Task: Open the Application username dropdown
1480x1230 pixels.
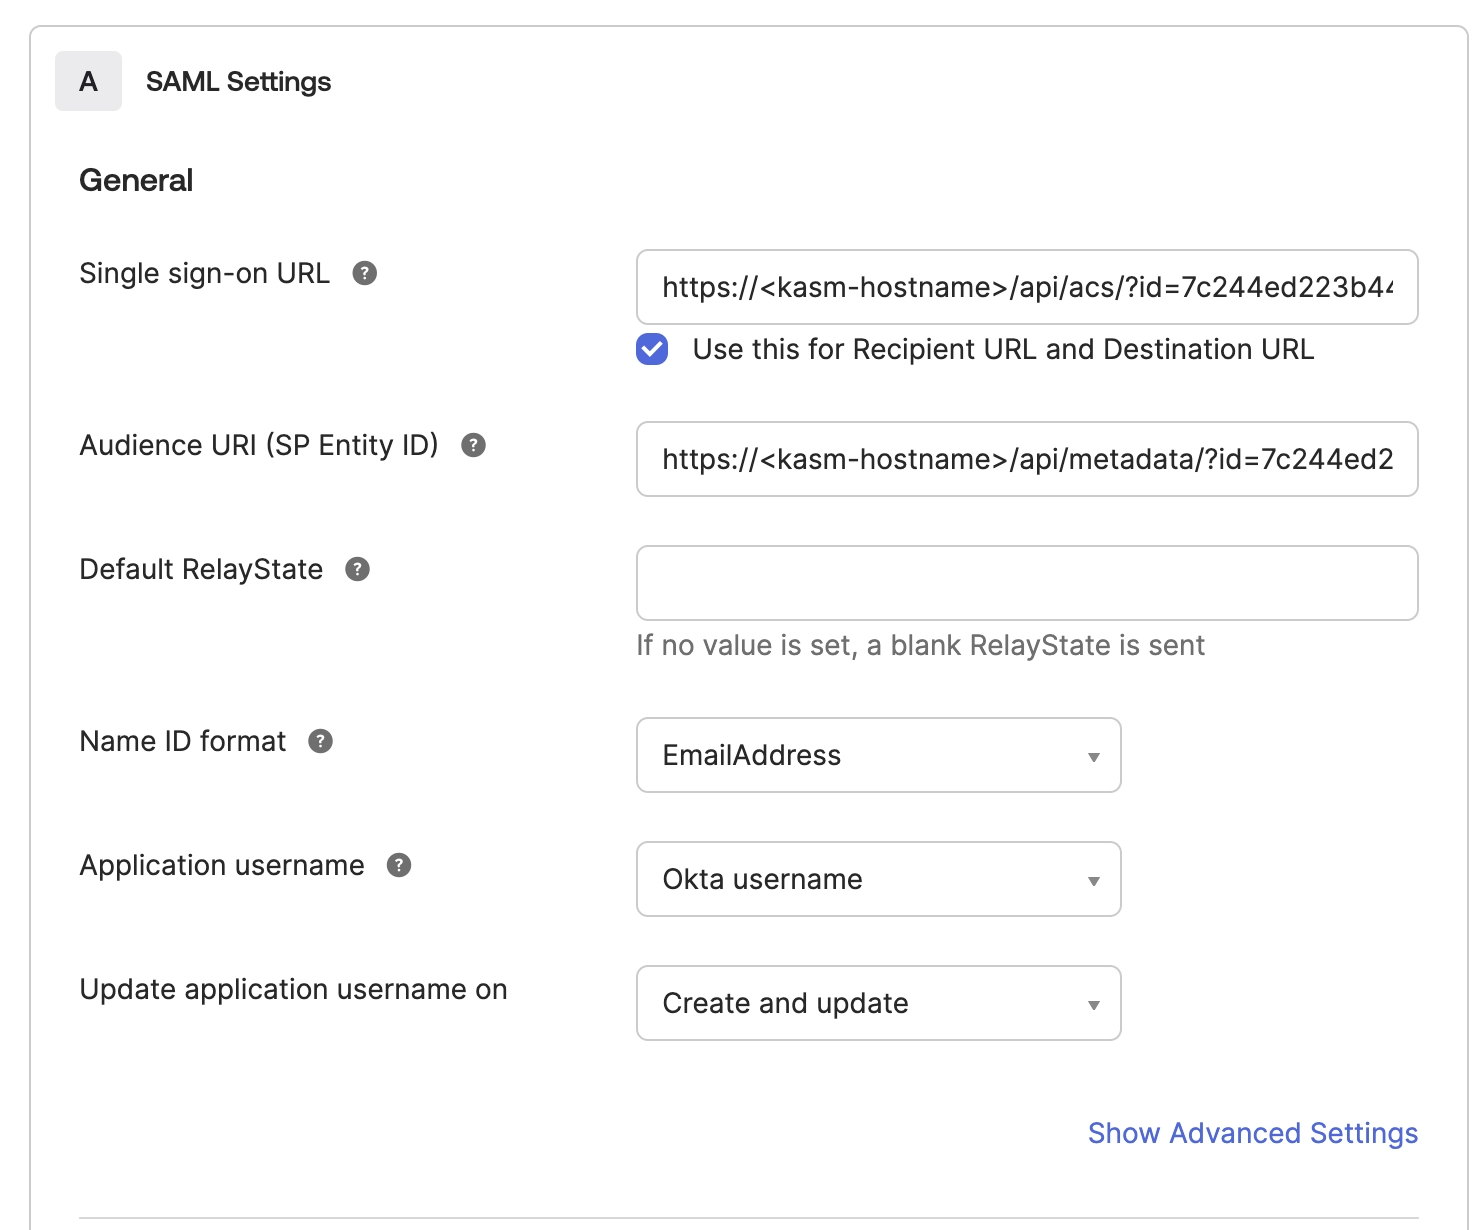Action: pyautogui.click(x=878, y=880)
